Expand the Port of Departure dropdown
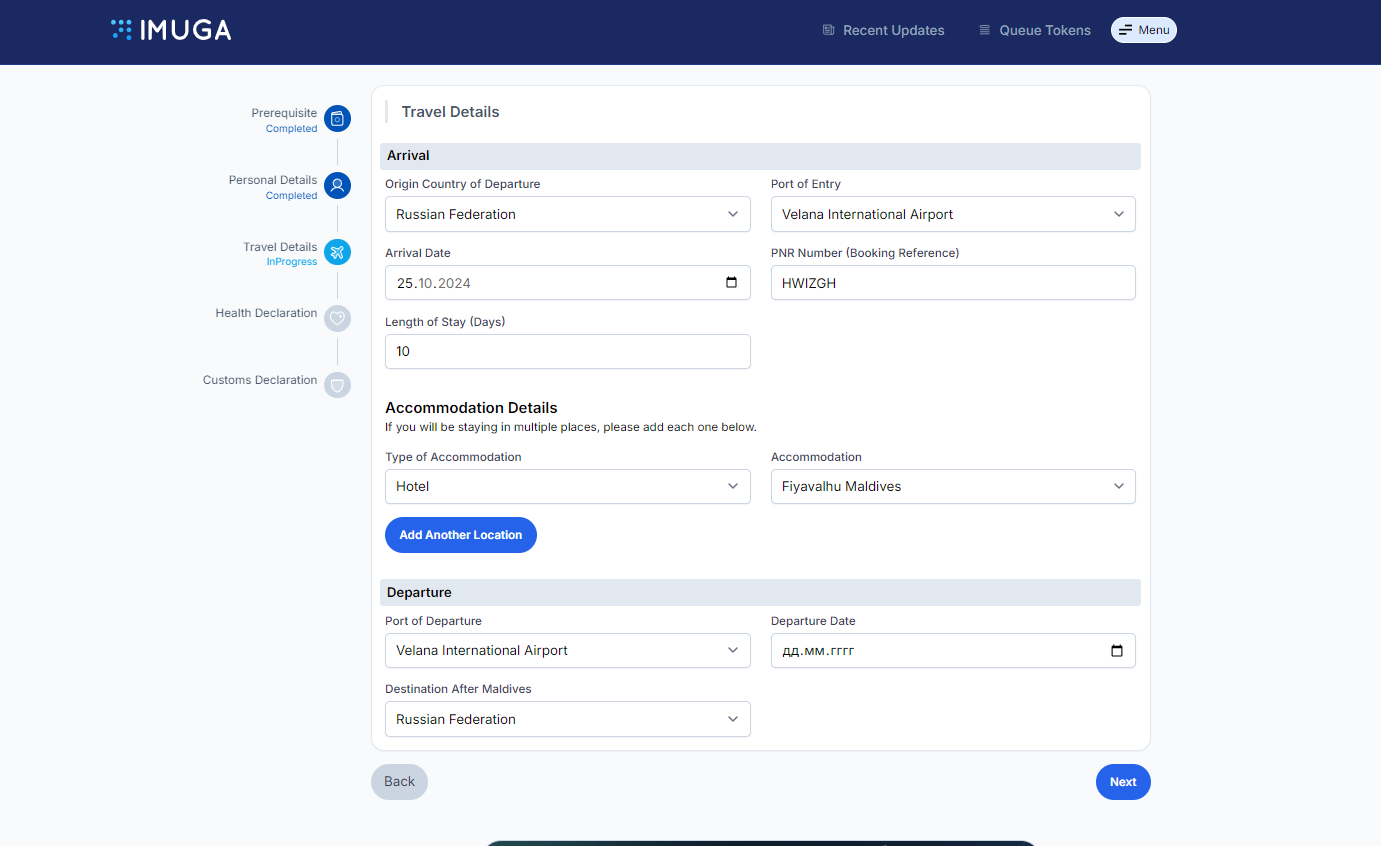Viewport: 1381px width, 846px height. 567,651
